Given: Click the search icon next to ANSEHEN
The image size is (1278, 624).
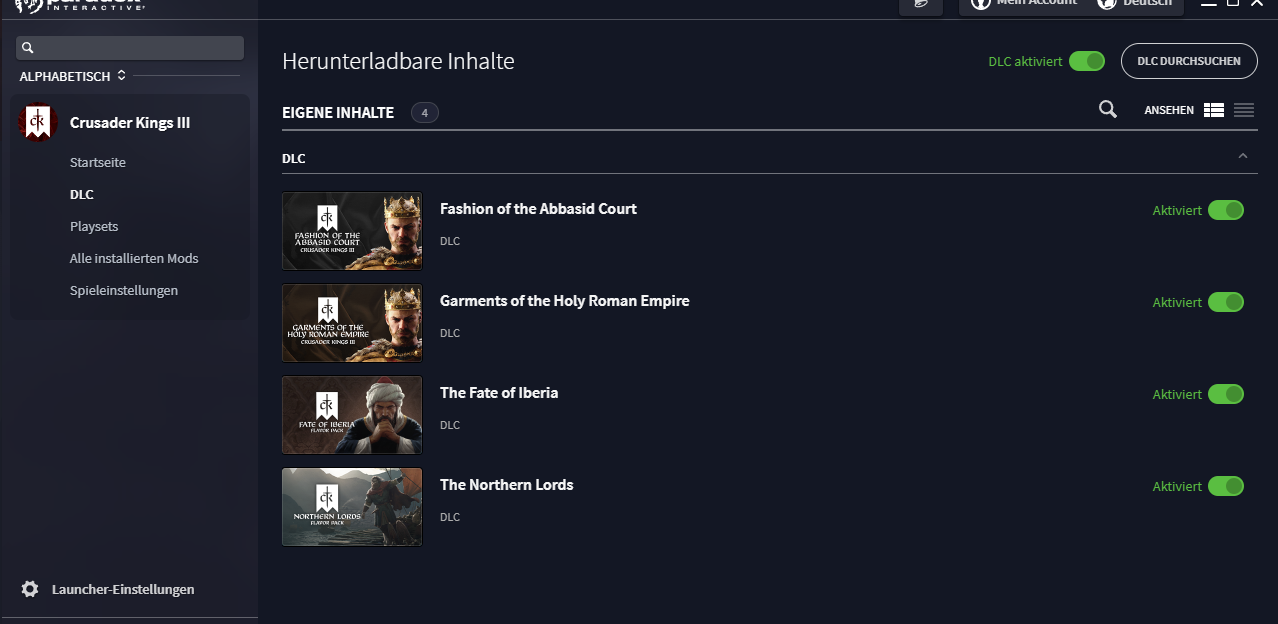Looking at the screenshot, I should pos(1107,109).
